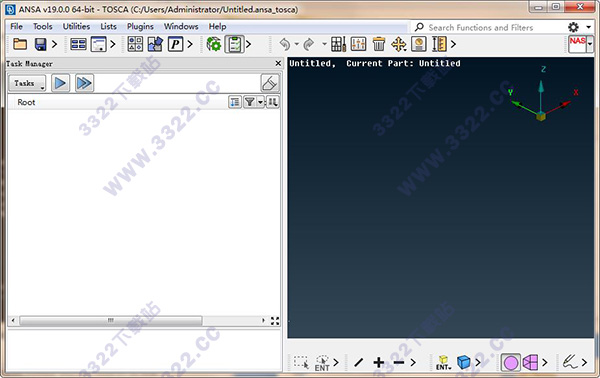Open the Utilities menu

(x=77, y=26)
